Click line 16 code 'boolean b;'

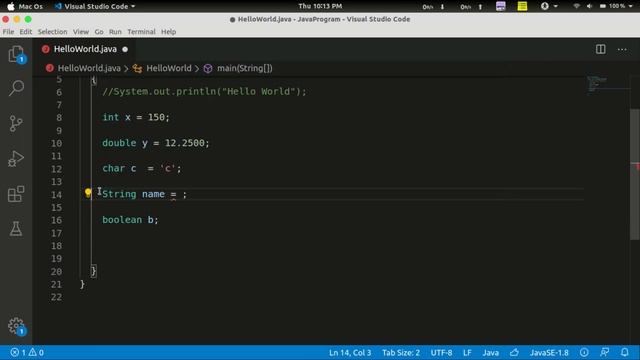[x=130, y=220]
